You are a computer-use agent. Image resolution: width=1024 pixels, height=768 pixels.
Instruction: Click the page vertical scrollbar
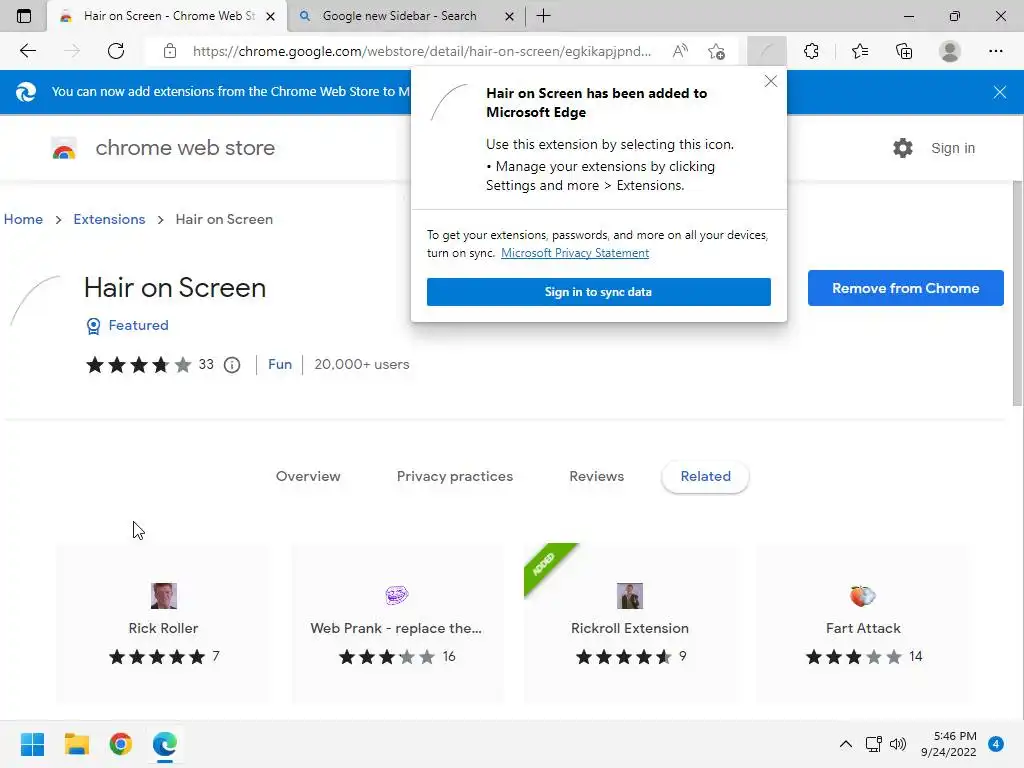1017,294
